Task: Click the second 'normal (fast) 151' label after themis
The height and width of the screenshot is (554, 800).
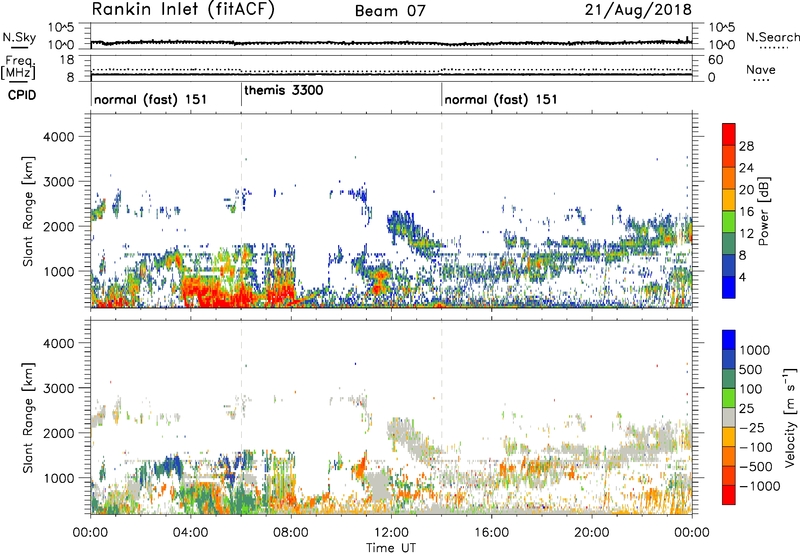Action: pyautogui.click(x=501, y=99)
